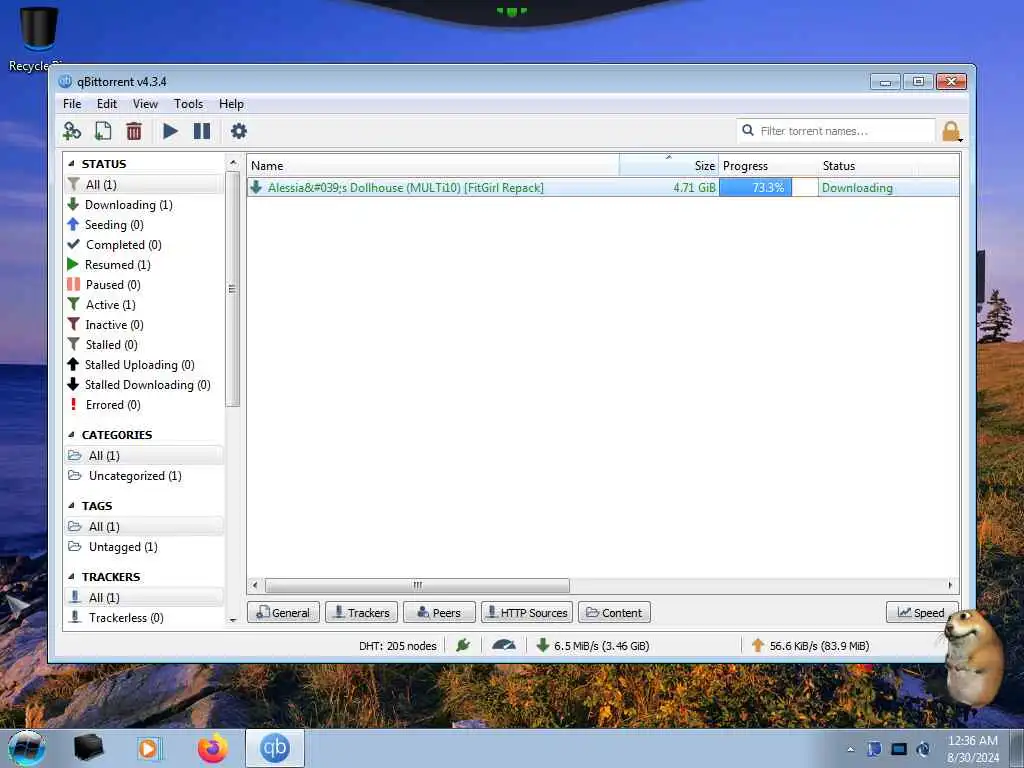Open Firefox from the taskbar
This screenshot has width=1024, height=768.
click(213, 748)
